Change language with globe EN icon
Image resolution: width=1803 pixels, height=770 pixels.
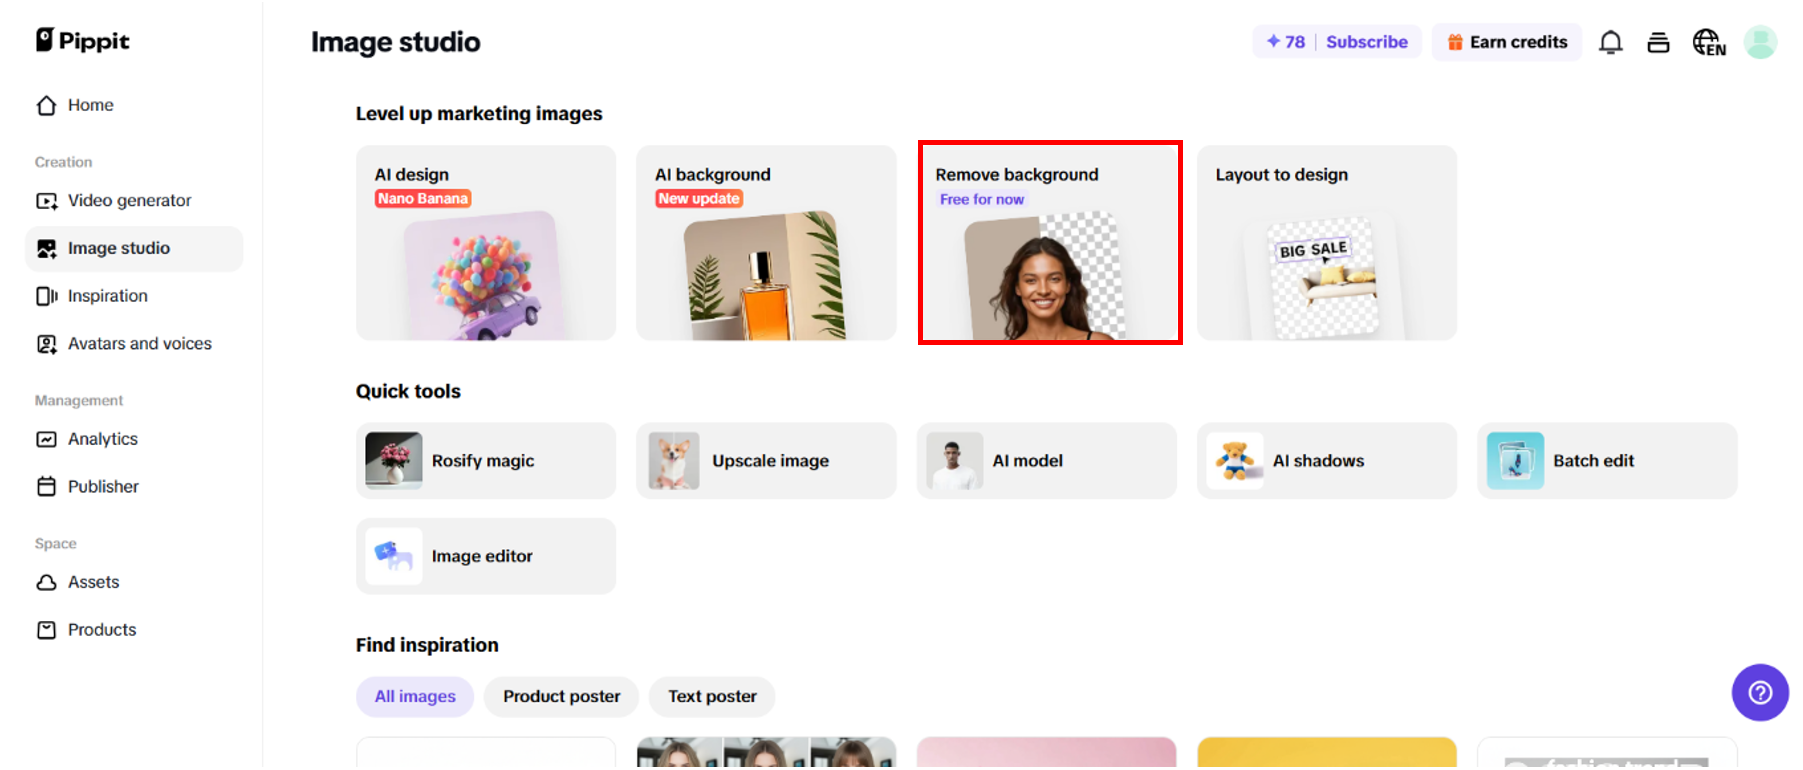1708,42
